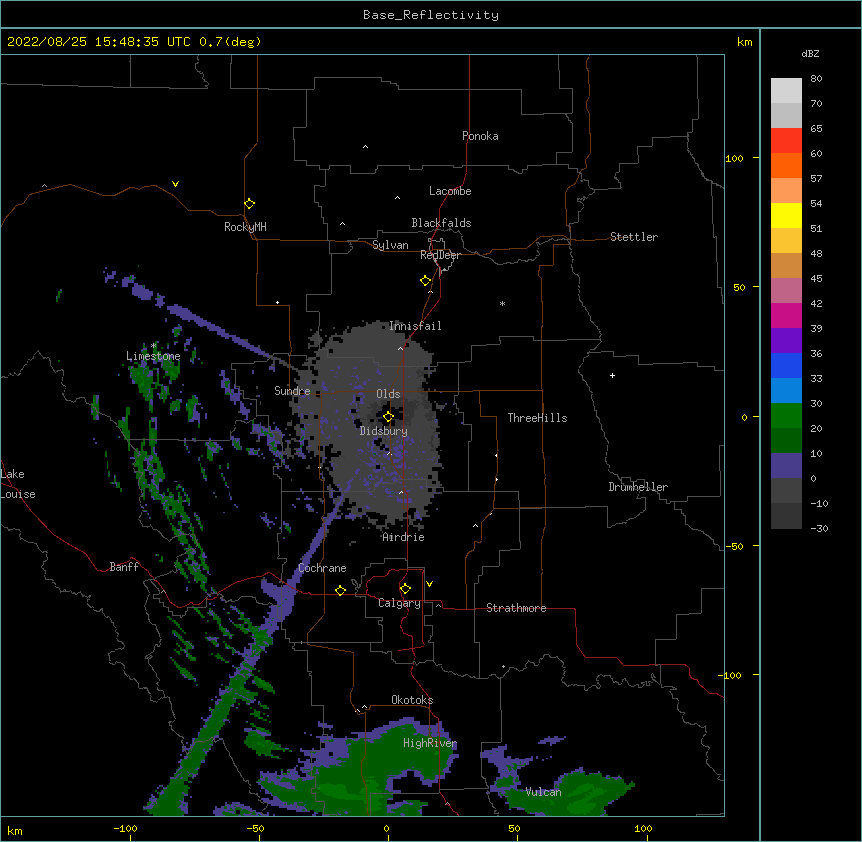Select the -30 value in the dBZ legend
This screenshot has height=842, width=862.
click(x=819, y=528)
